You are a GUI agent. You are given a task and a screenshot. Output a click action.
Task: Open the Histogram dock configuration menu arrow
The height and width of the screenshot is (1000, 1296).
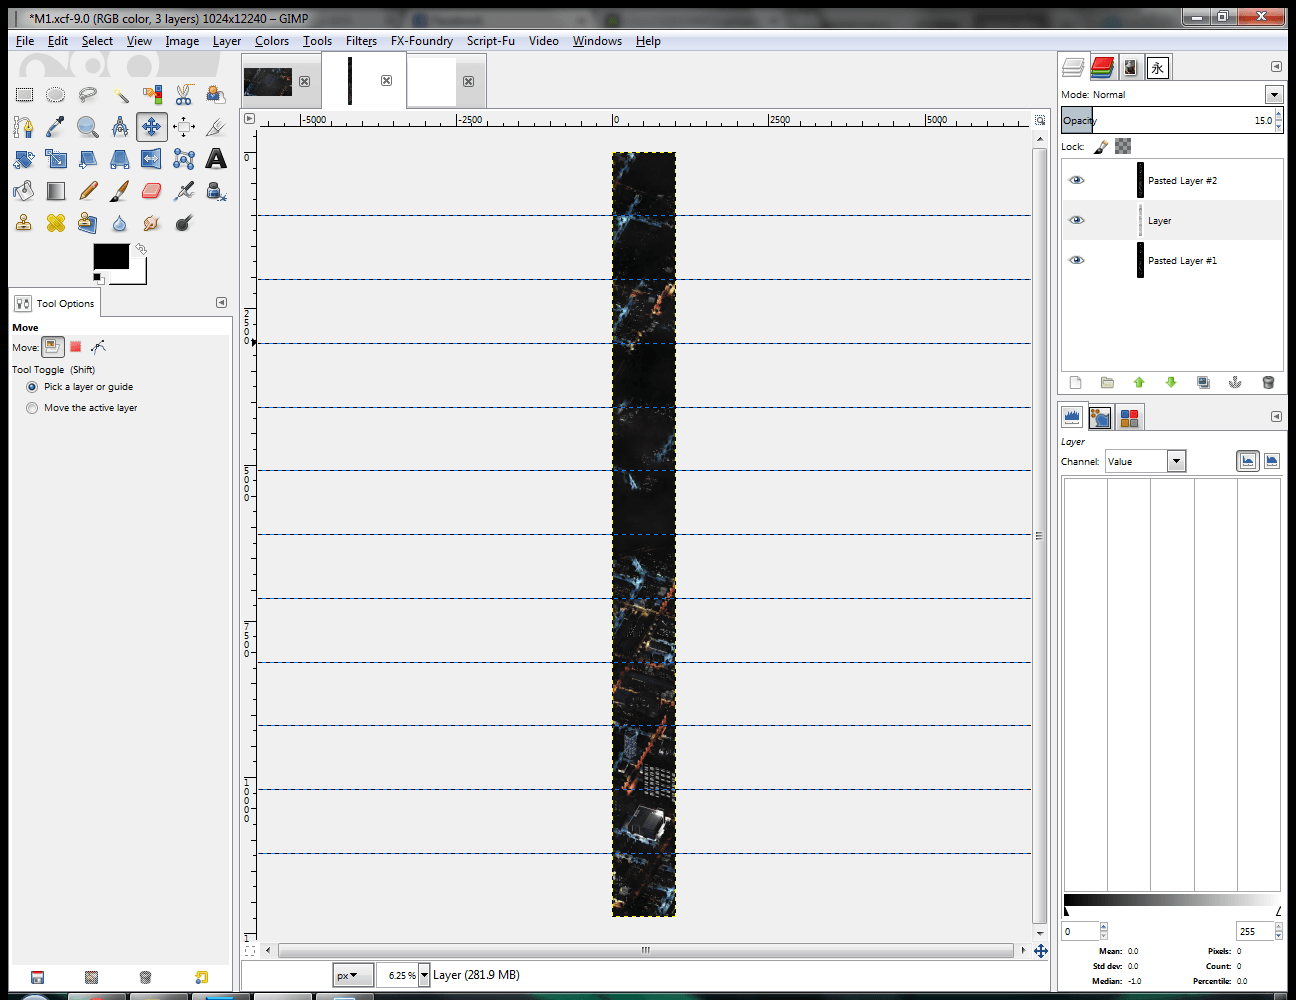[1276, 416]
